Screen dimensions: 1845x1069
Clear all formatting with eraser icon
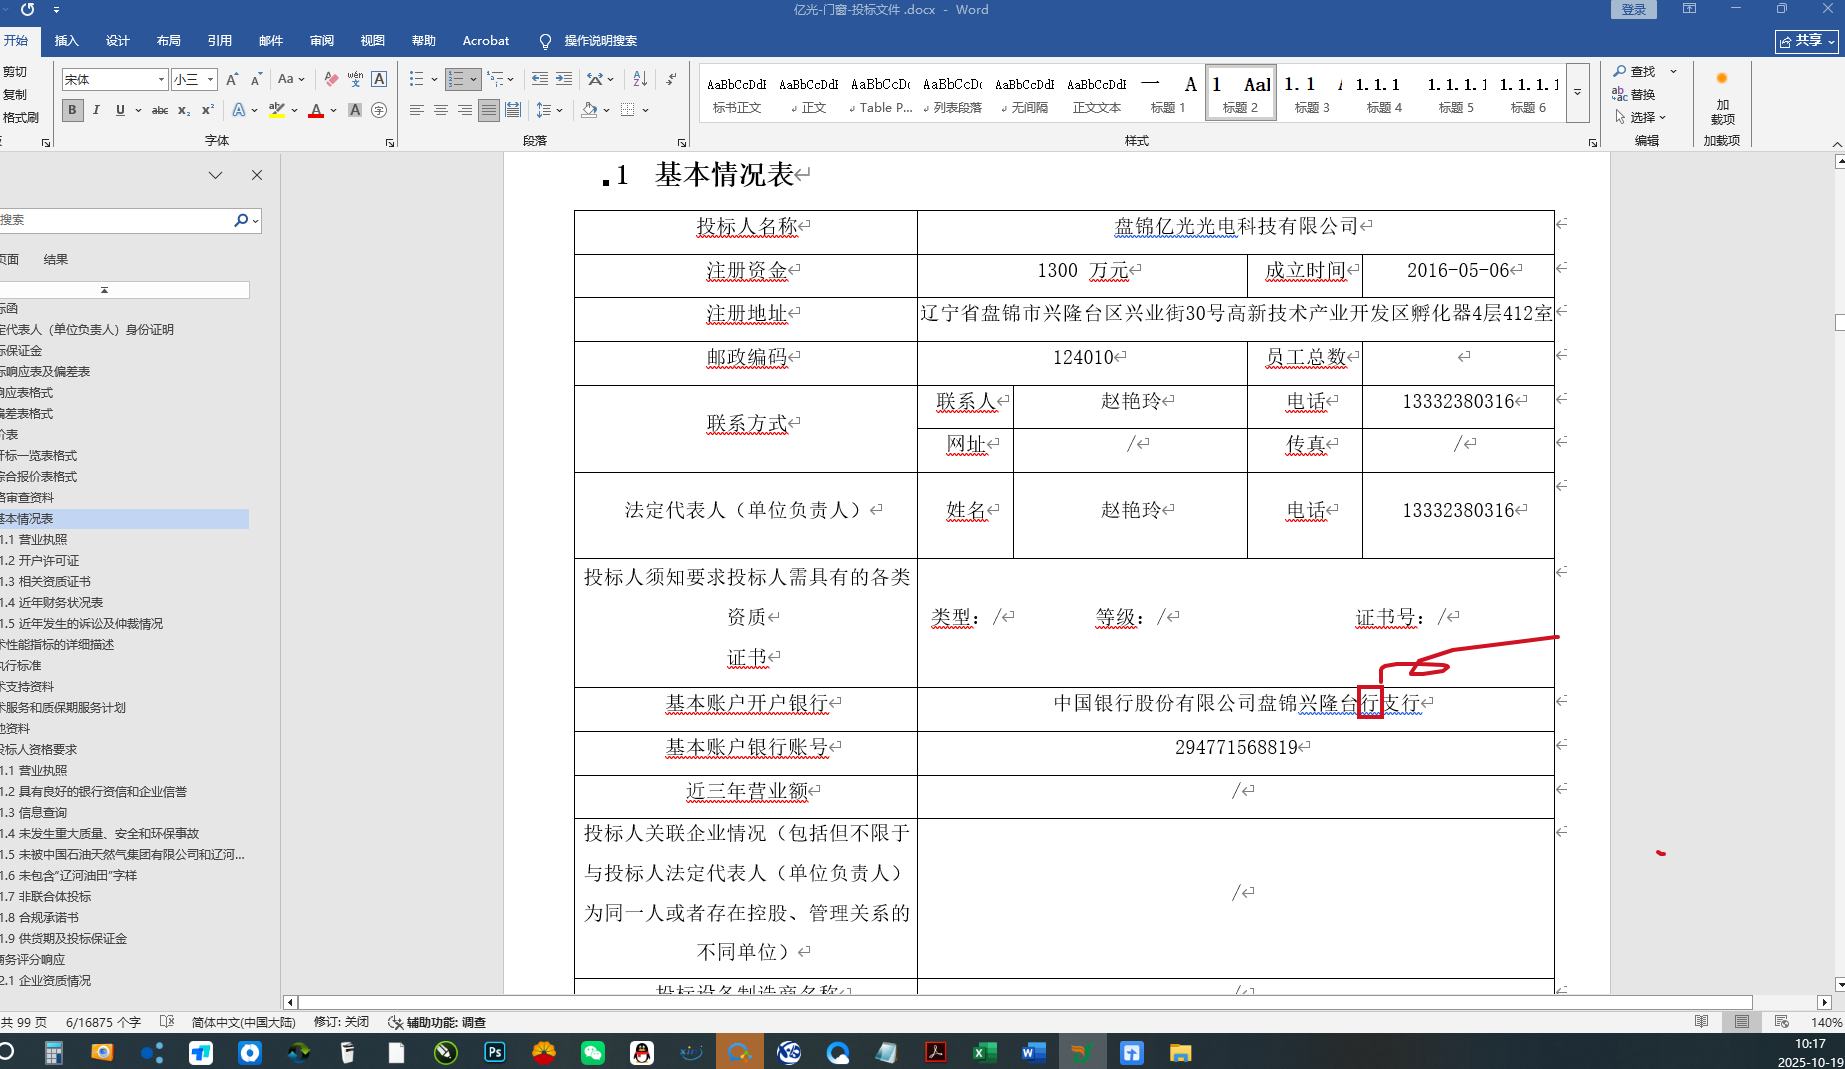point(331,79)
